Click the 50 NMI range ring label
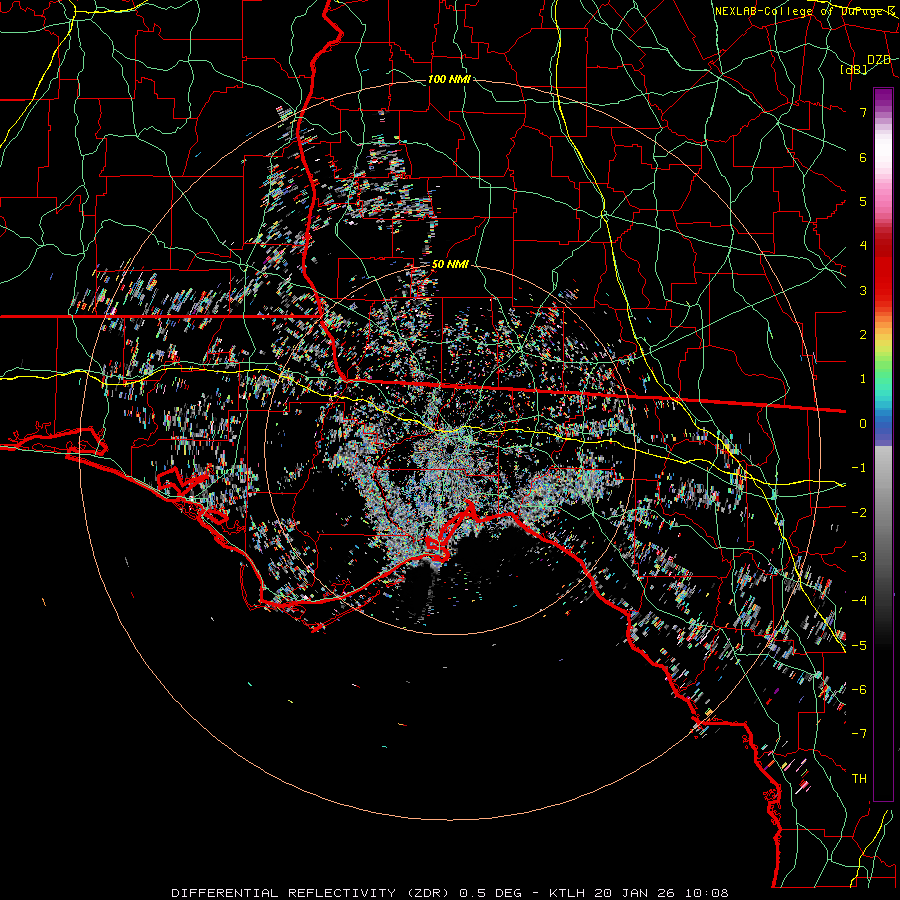The height and width of the screenshot is (900, 900). tap(450, 264)
